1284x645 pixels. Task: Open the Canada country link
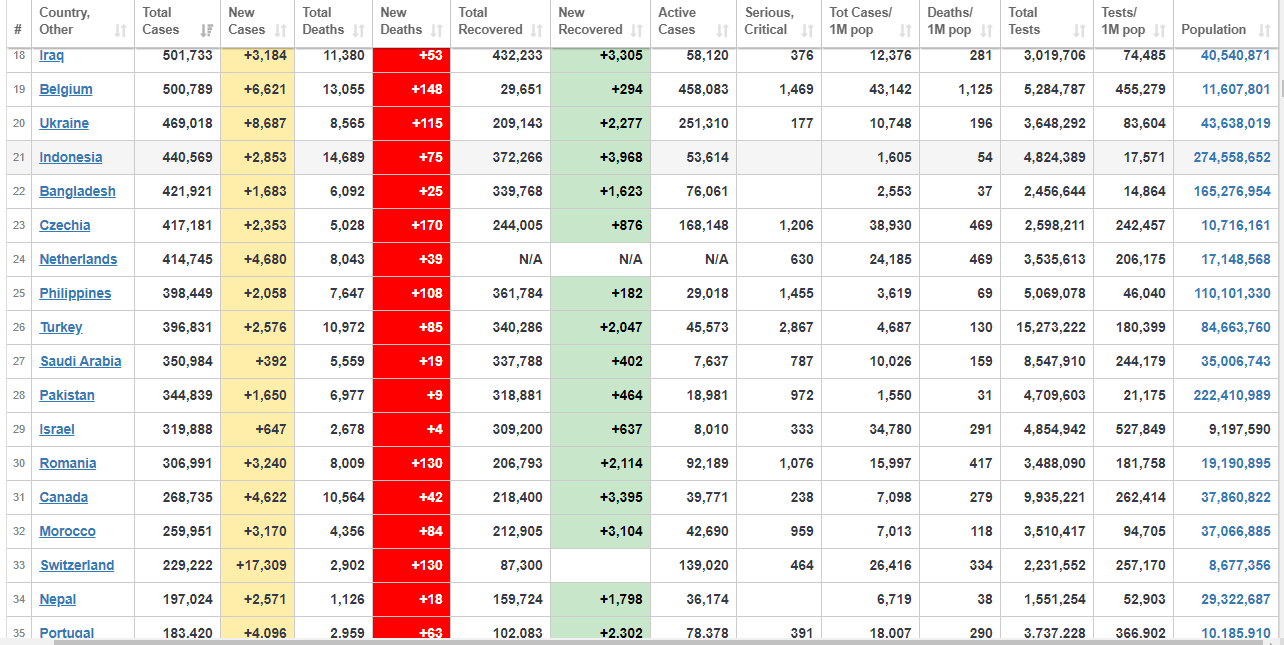[x=64, y=497]
